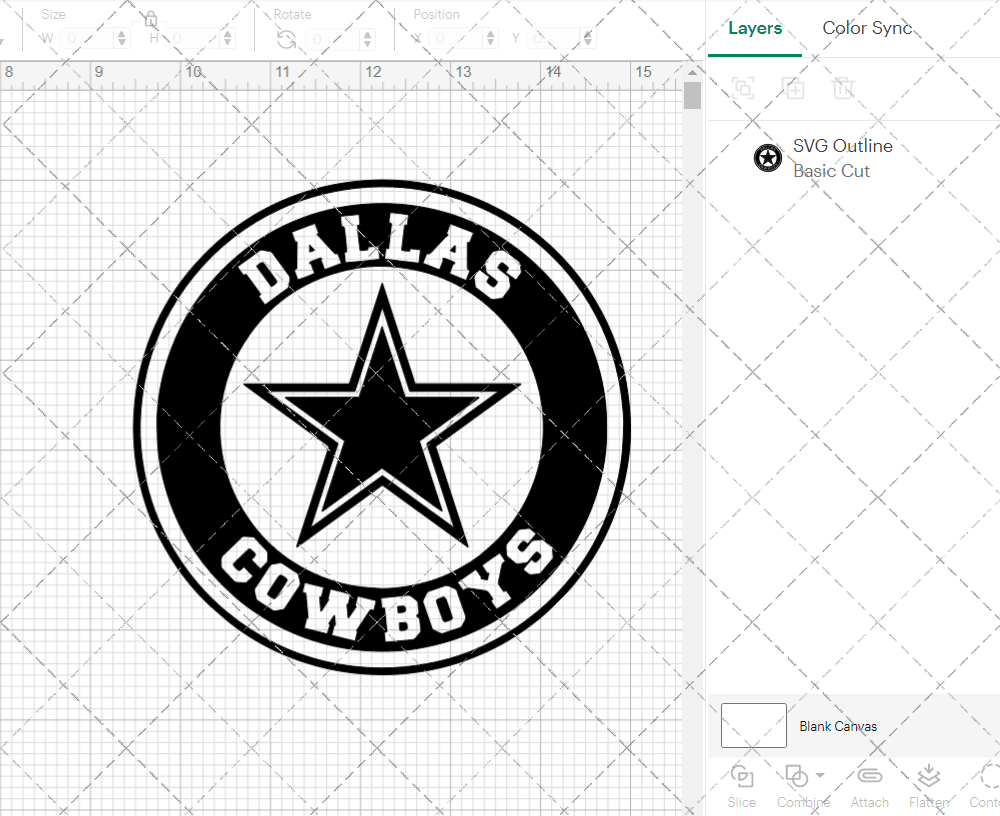Toggle the size aspect-ratio lock
The image size is (1000, 816).
tap(150, 19)
